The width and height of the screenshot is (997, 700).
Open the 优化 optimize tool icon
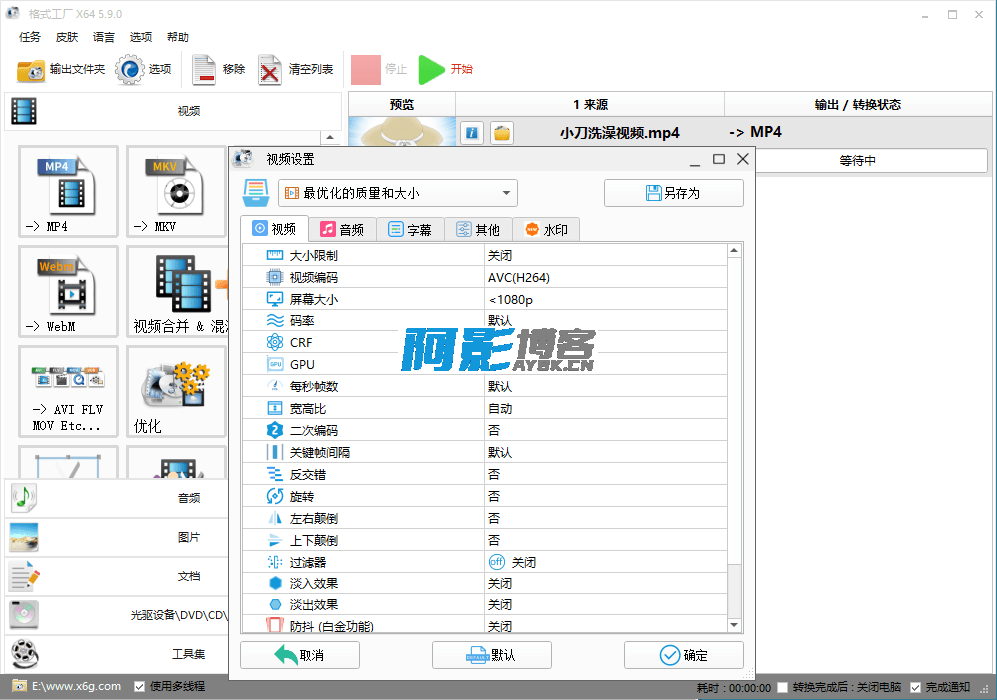176,391
